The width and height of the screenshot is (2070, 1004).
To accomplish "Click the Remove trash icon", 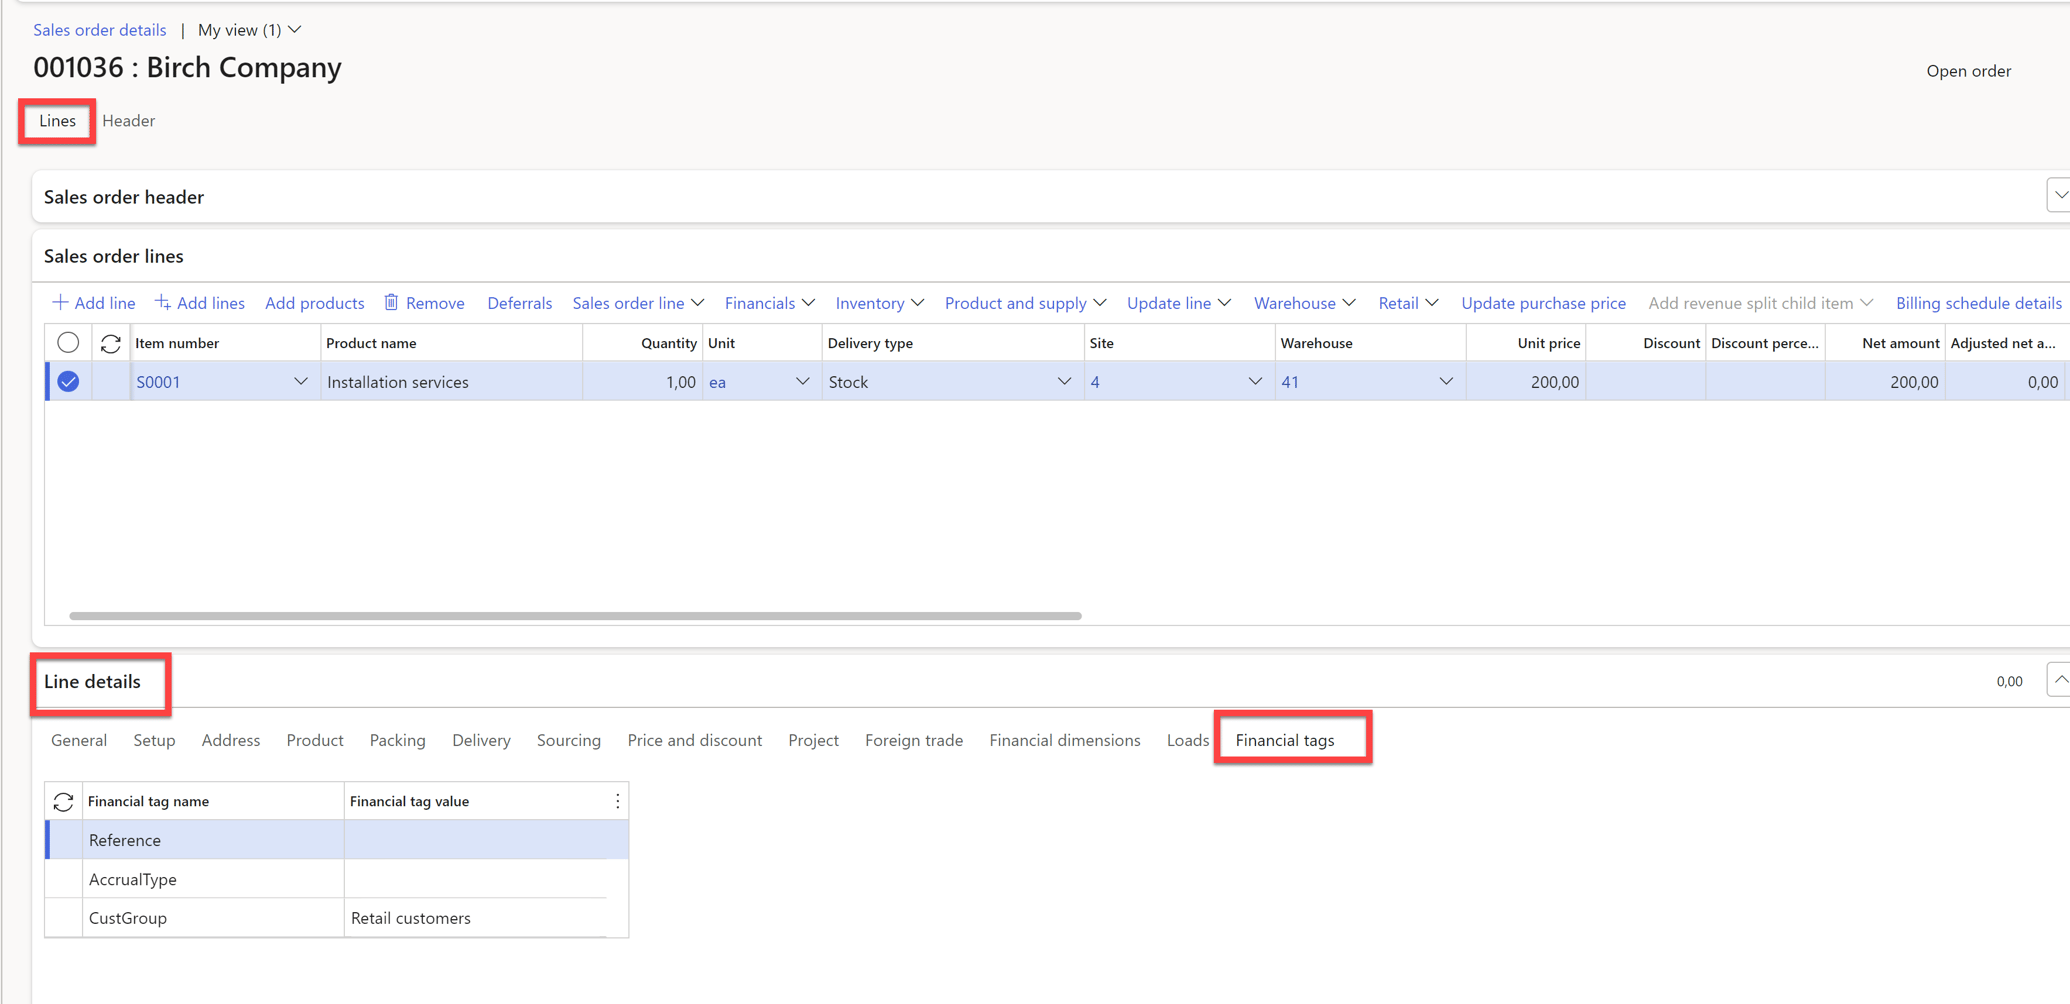I will tap(391, 302).
